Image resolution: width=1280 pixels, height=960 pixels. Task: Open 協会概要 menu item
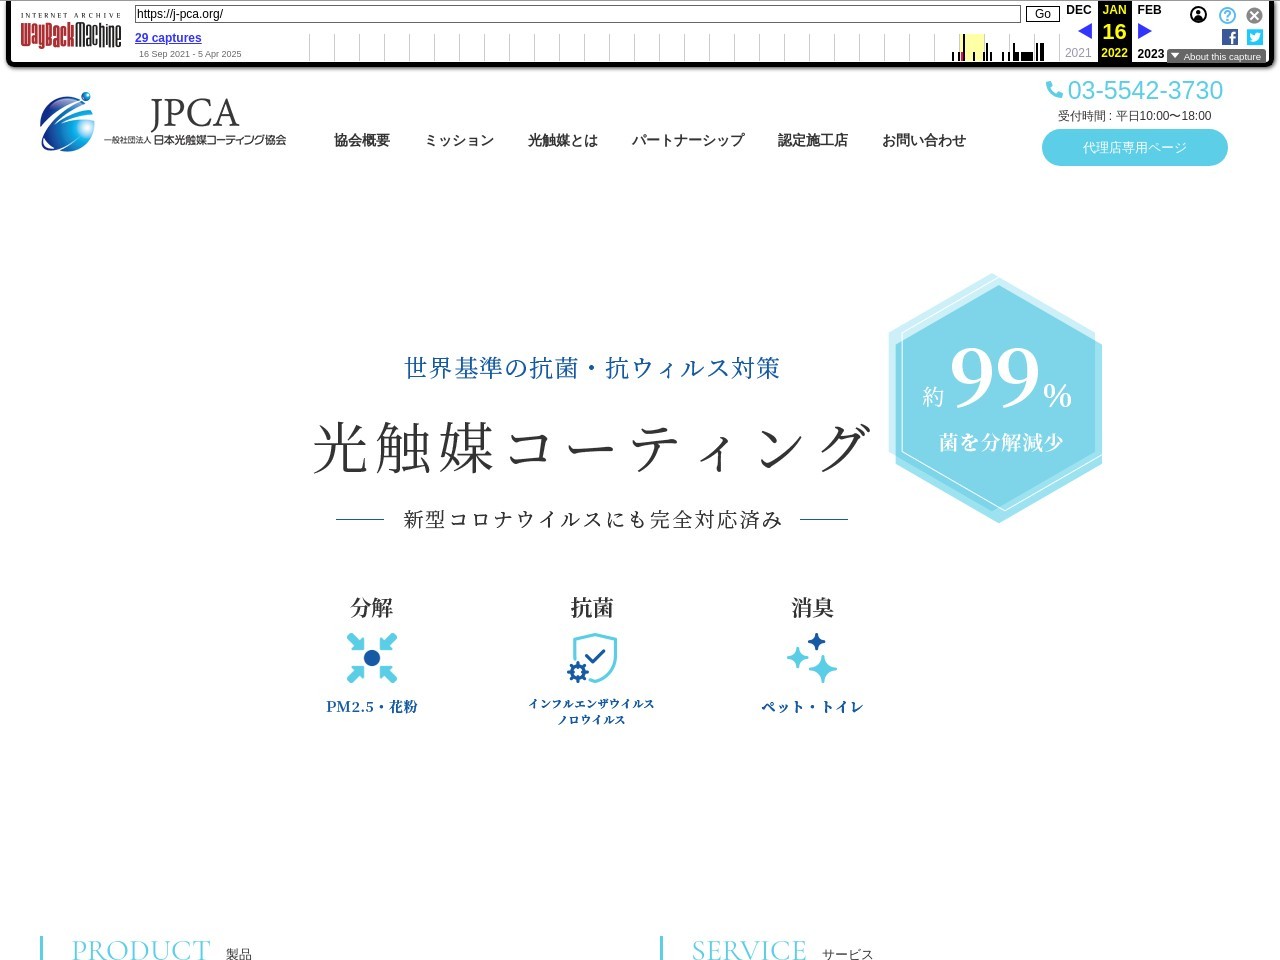(362, 141)
